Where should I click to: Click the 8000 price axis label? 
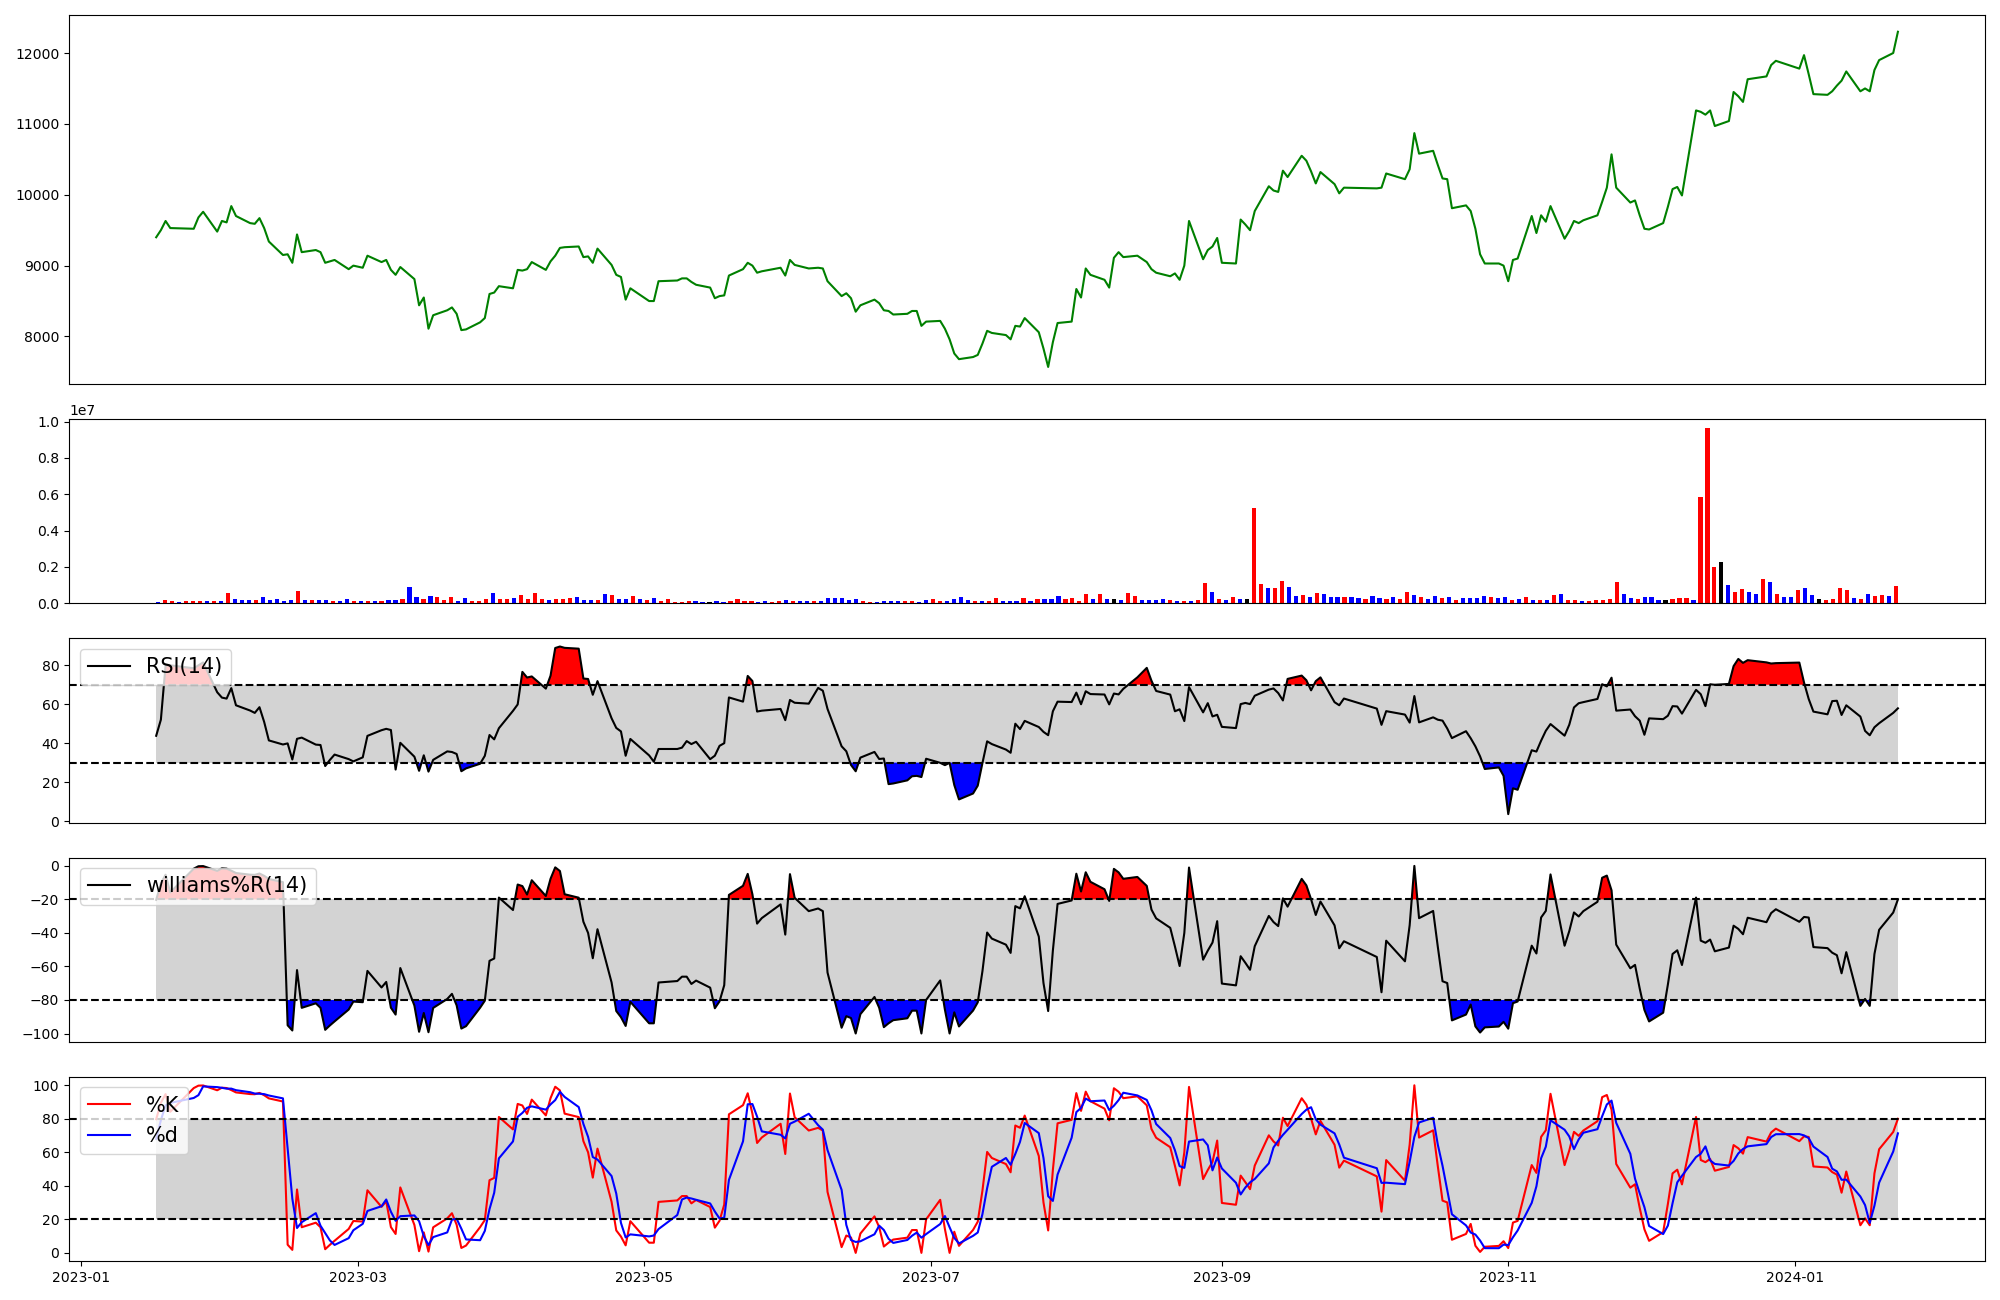point(42,338)
